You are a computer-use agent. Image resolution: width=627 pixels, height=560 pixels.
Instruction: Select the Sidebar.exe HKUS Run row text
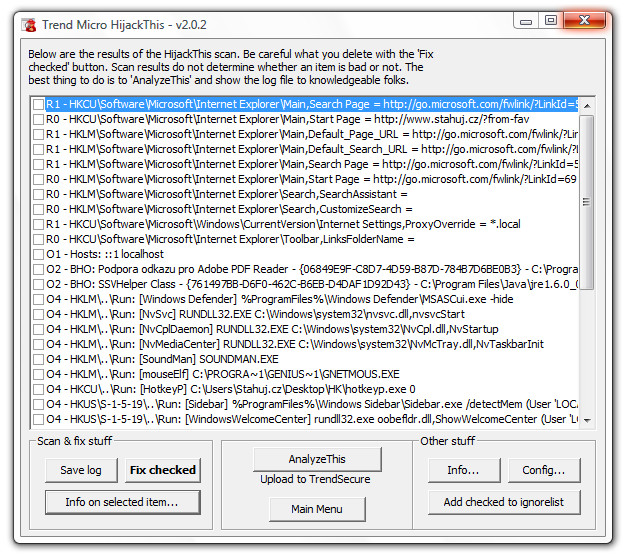[312, 404]
